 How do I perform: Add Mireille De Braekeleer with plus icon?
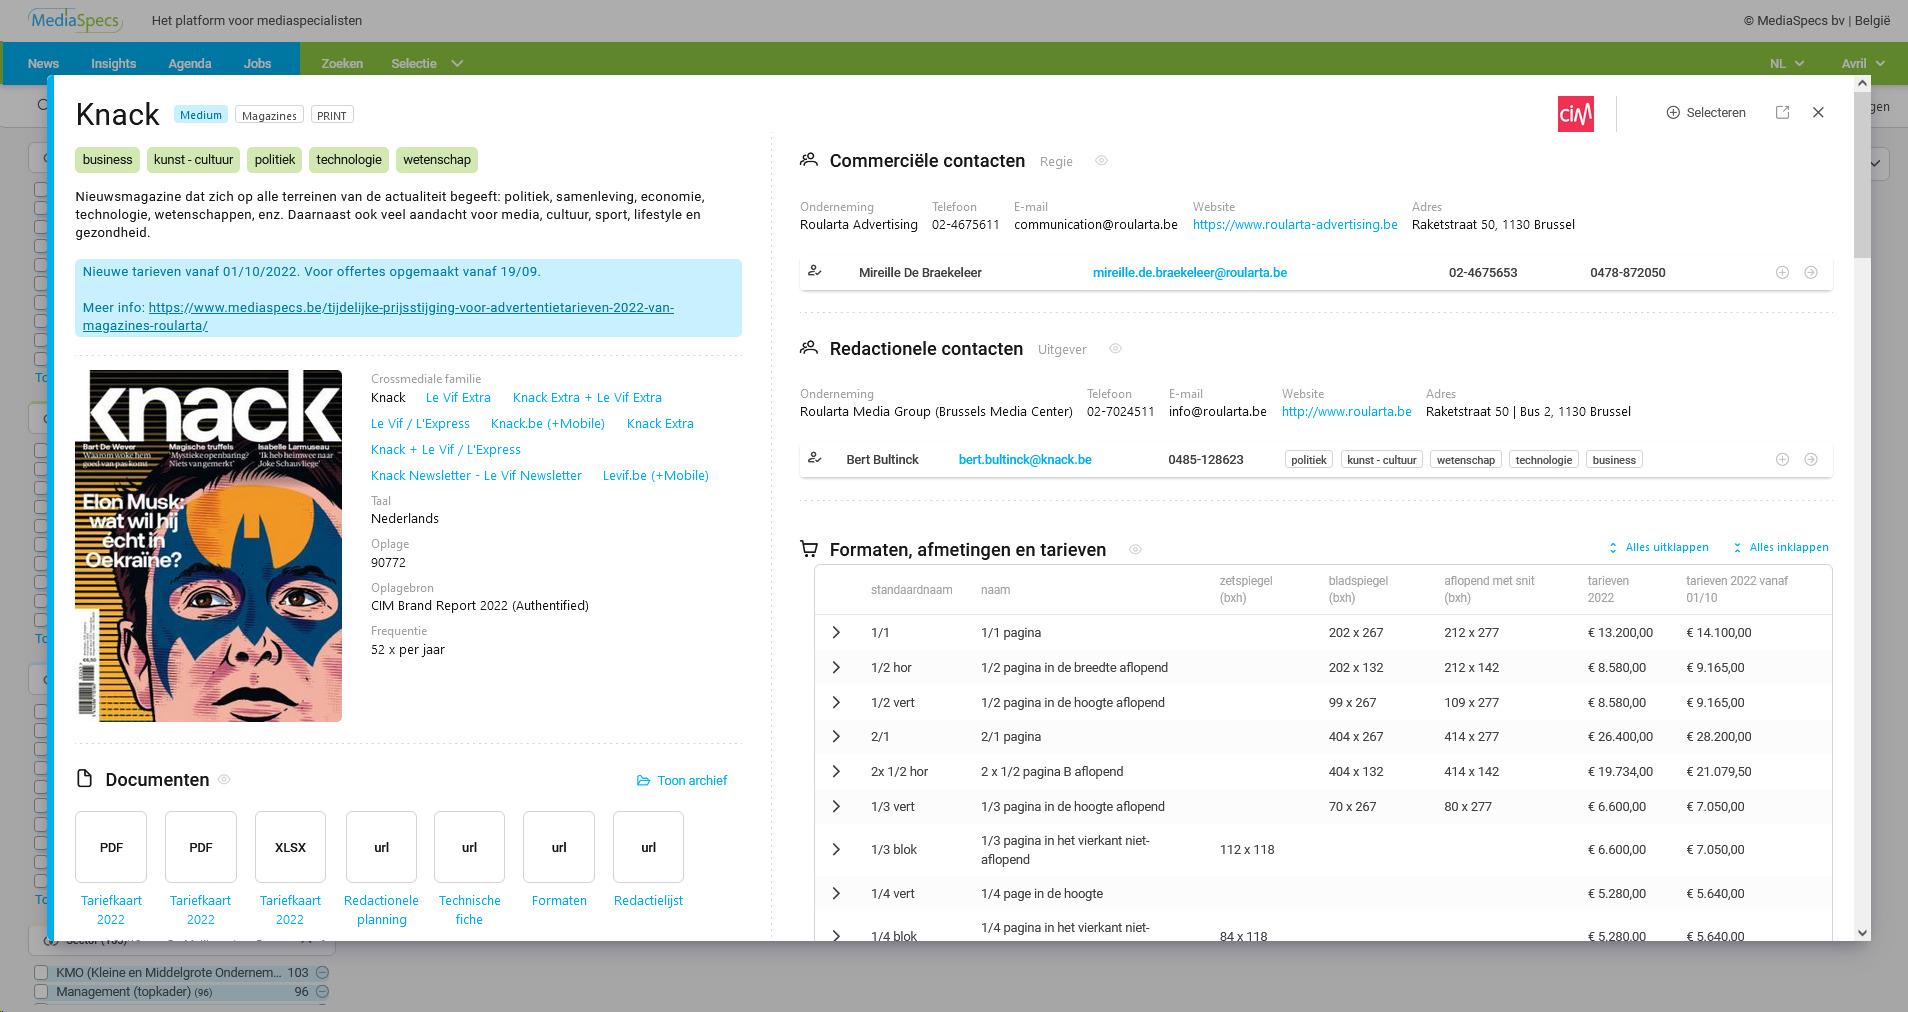1782,273
